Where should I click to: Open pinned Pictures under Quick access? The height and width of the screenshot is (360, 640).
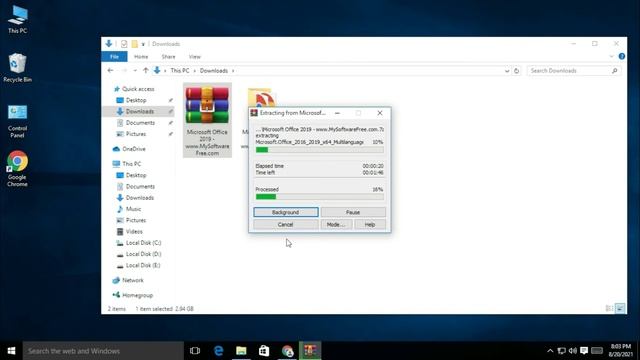(x=136, y=134)
